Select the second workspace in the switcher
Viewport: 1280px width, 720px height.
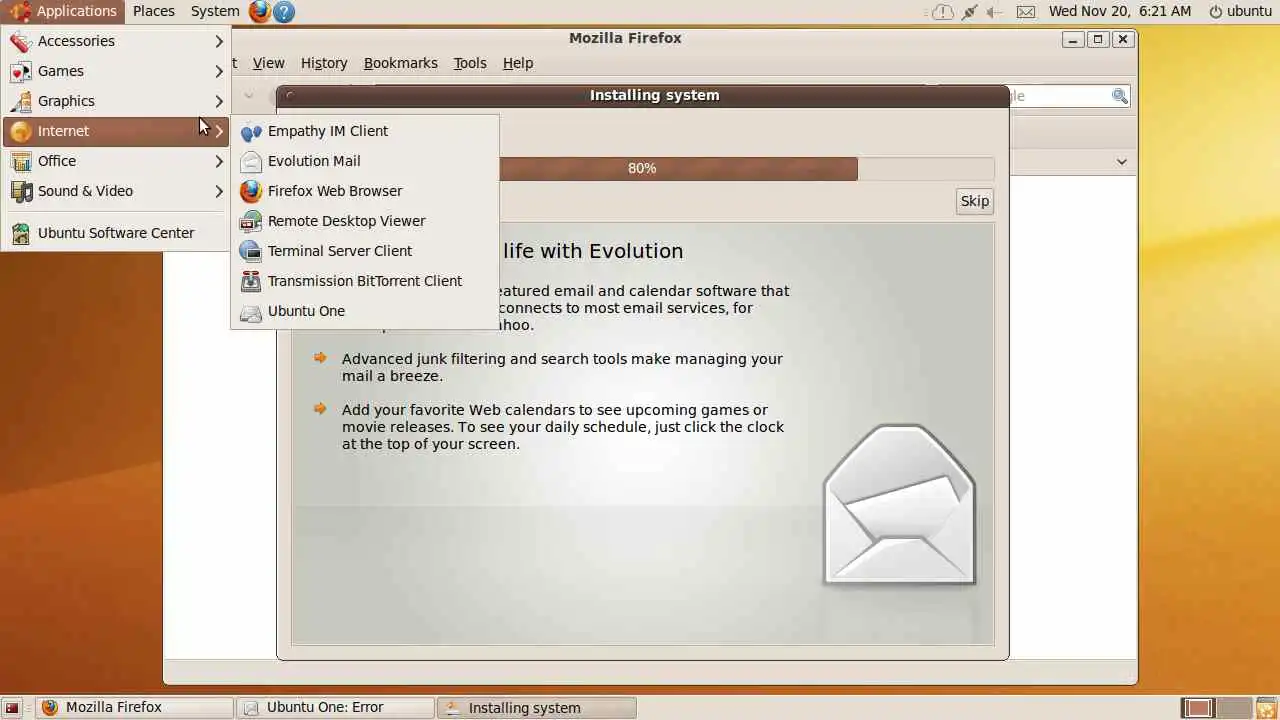tap(1234, 708)
